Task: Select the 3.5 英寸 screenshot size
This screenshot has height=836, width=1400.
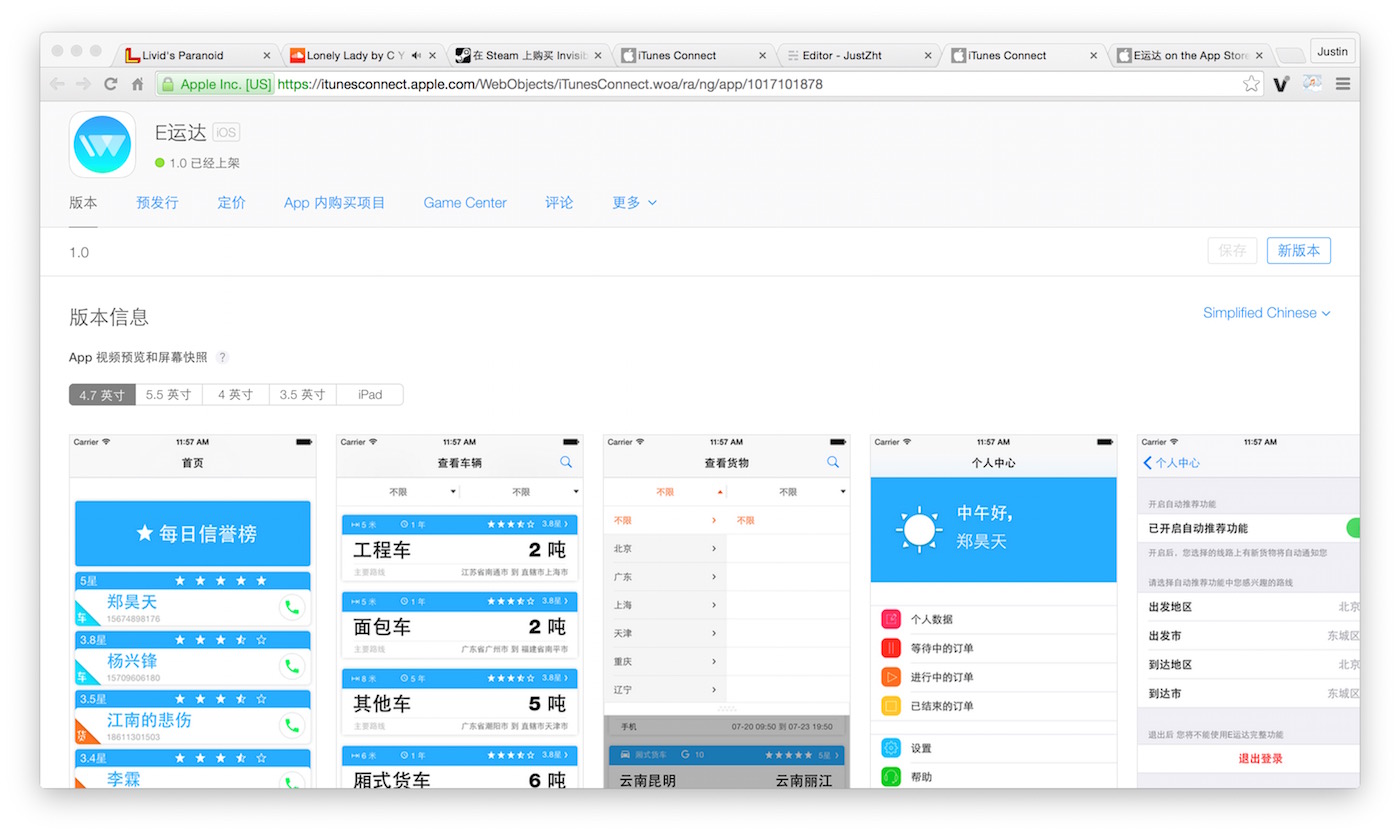Action: click(303, 395)
